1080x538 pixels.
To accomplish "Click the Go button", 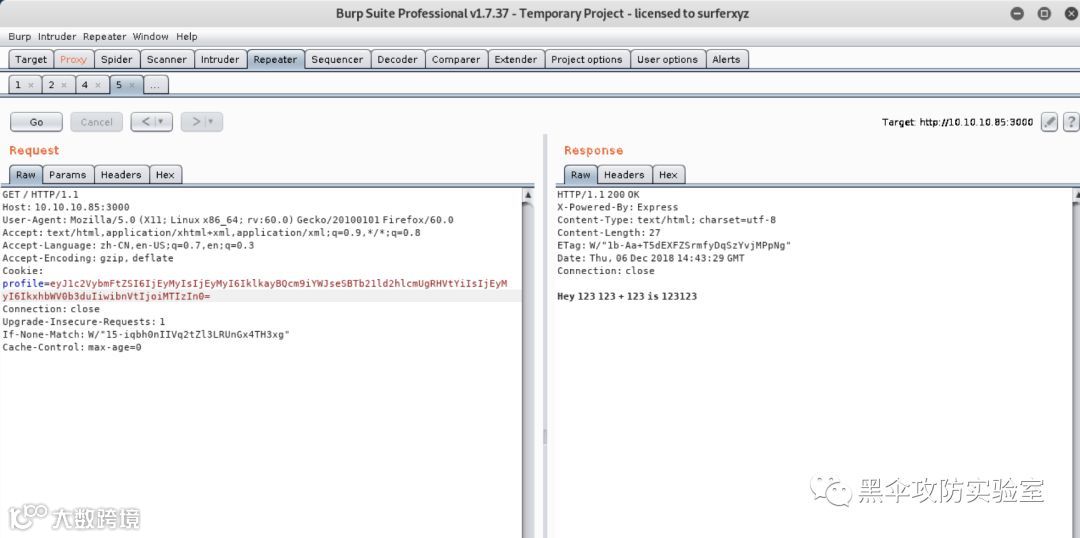I will (x=37, y=122).
